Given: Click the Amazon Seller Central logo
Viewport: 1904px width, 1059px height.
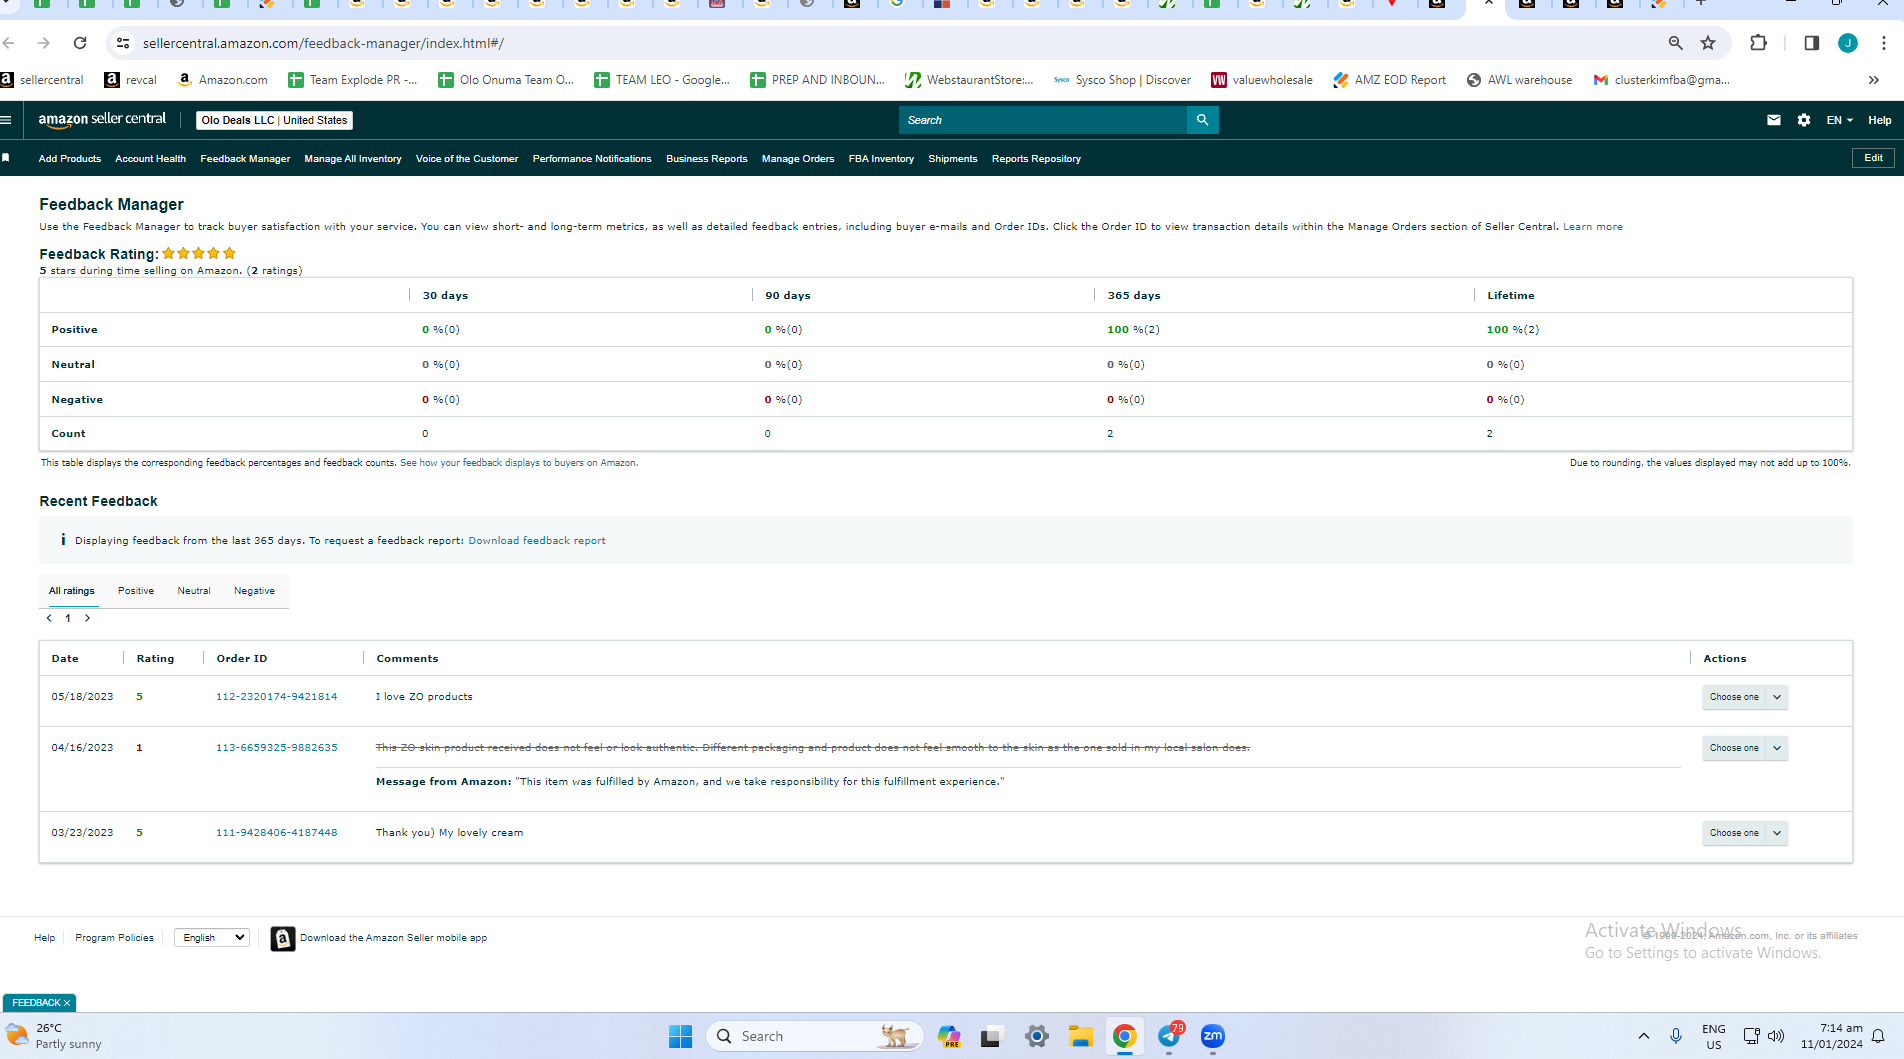Looking at the screenshot, I should coord(102,120).
